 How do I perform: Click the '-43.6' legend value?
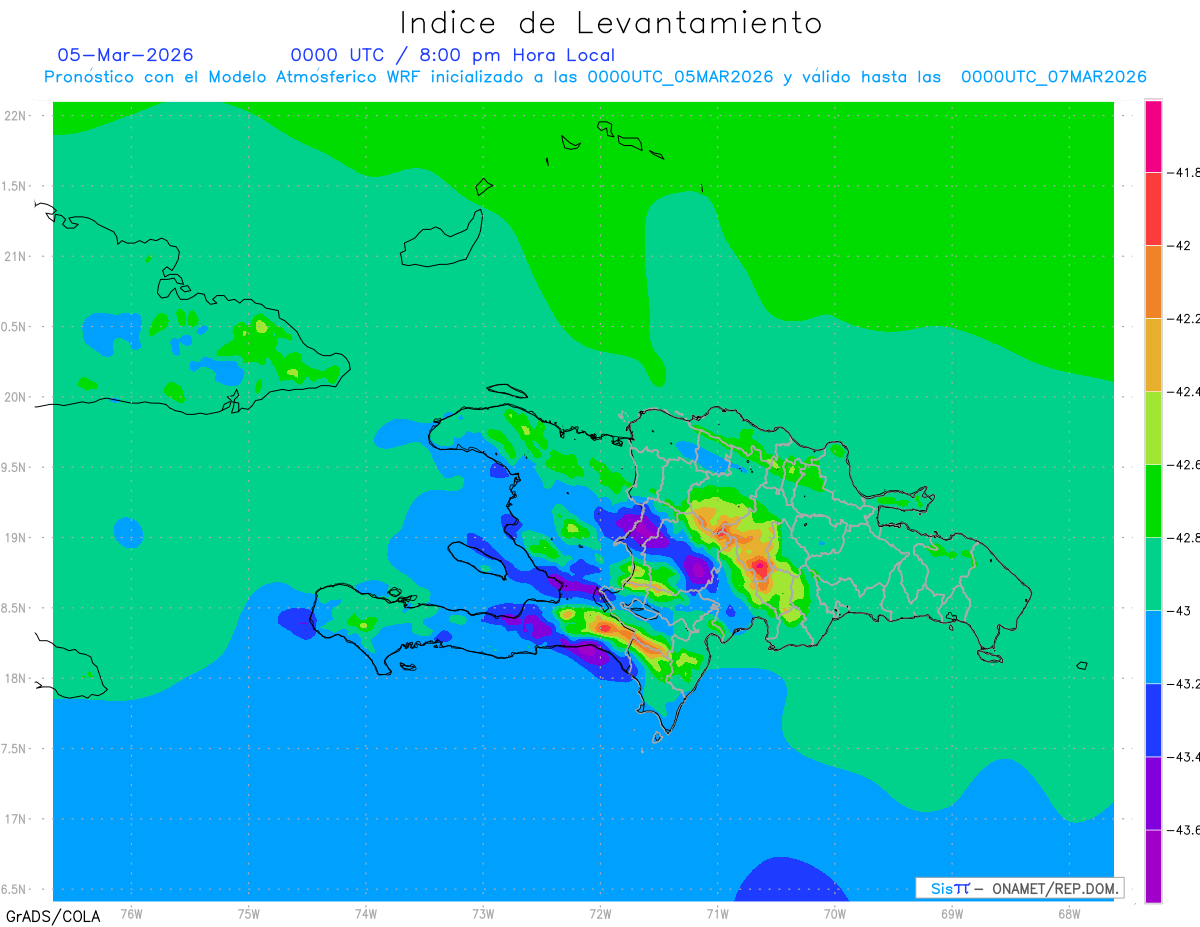1185,830
